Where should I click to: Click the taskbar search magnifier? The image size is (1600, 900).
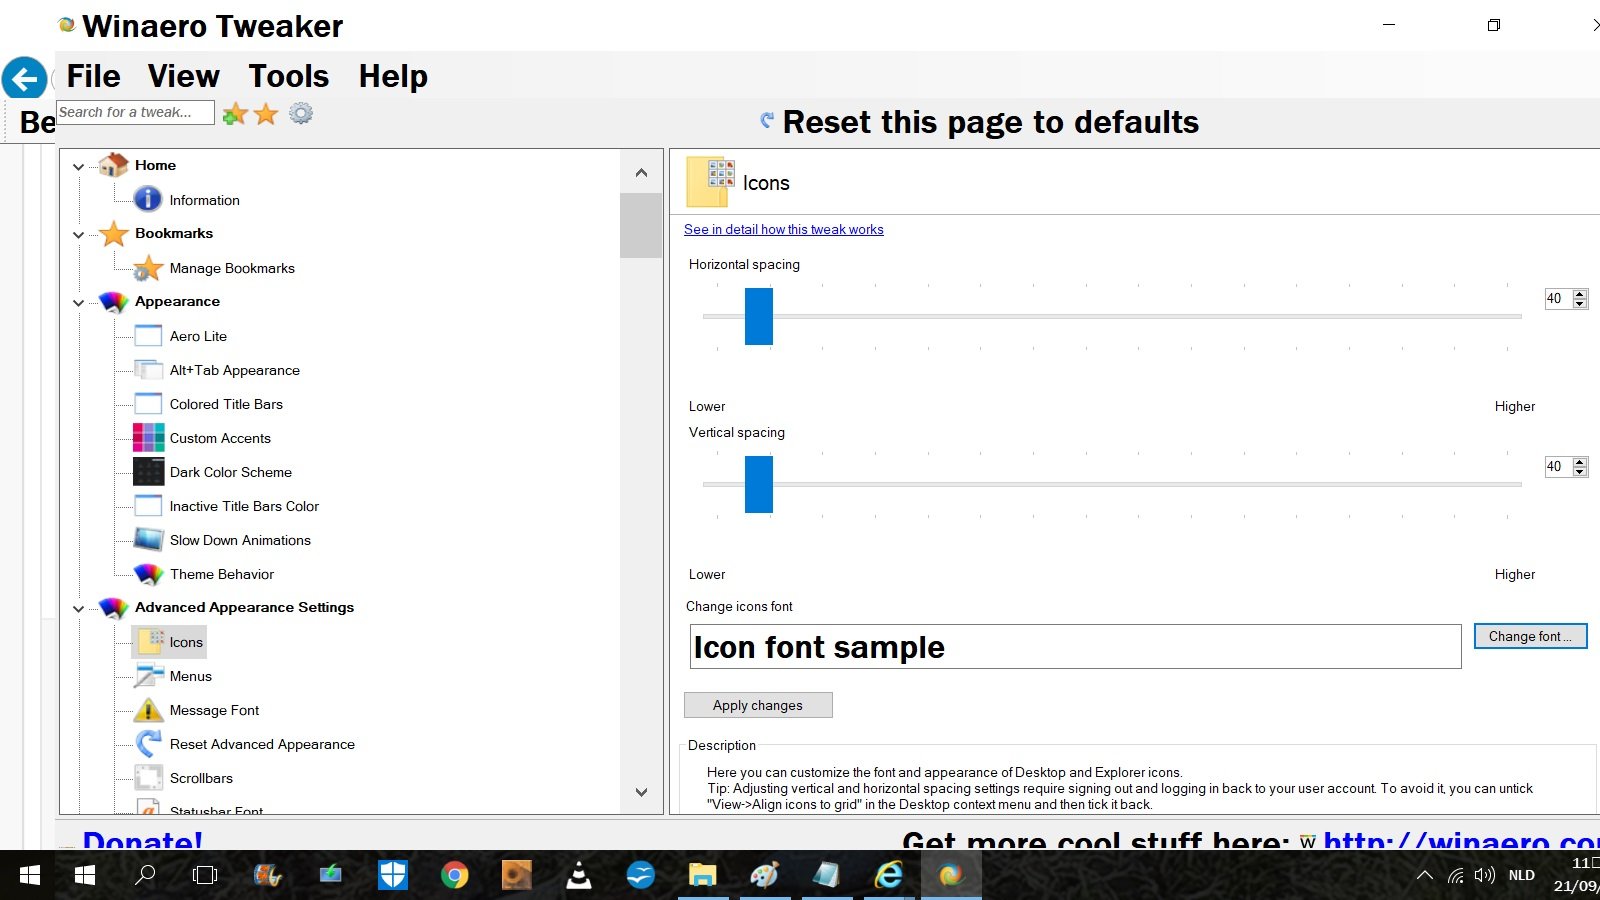145,876
